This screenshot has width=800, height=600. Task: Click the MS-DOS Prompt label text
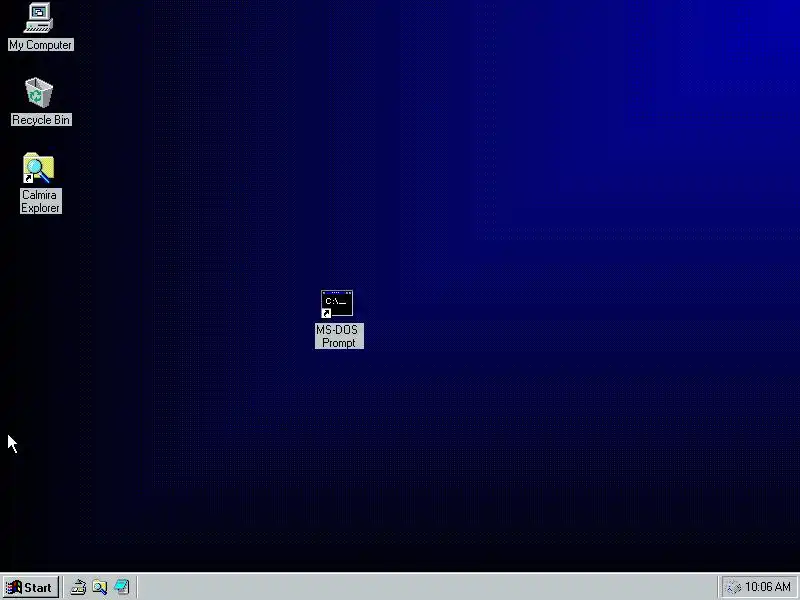tap(339, 336)
